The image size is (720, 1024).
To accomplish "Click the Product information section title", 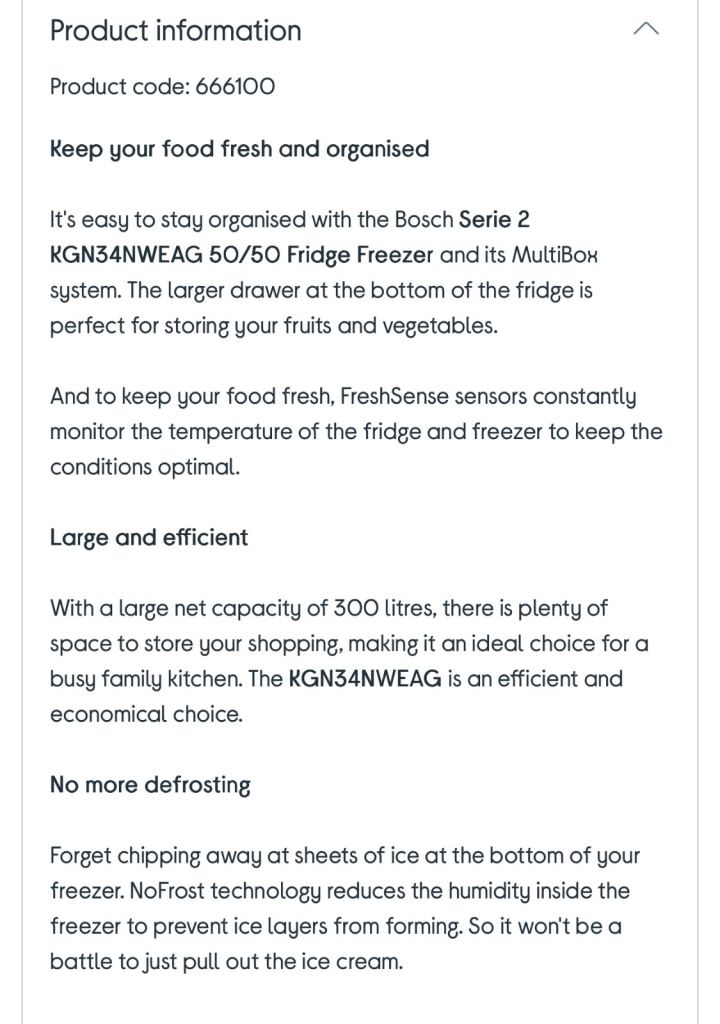I will tap(175, 30).
